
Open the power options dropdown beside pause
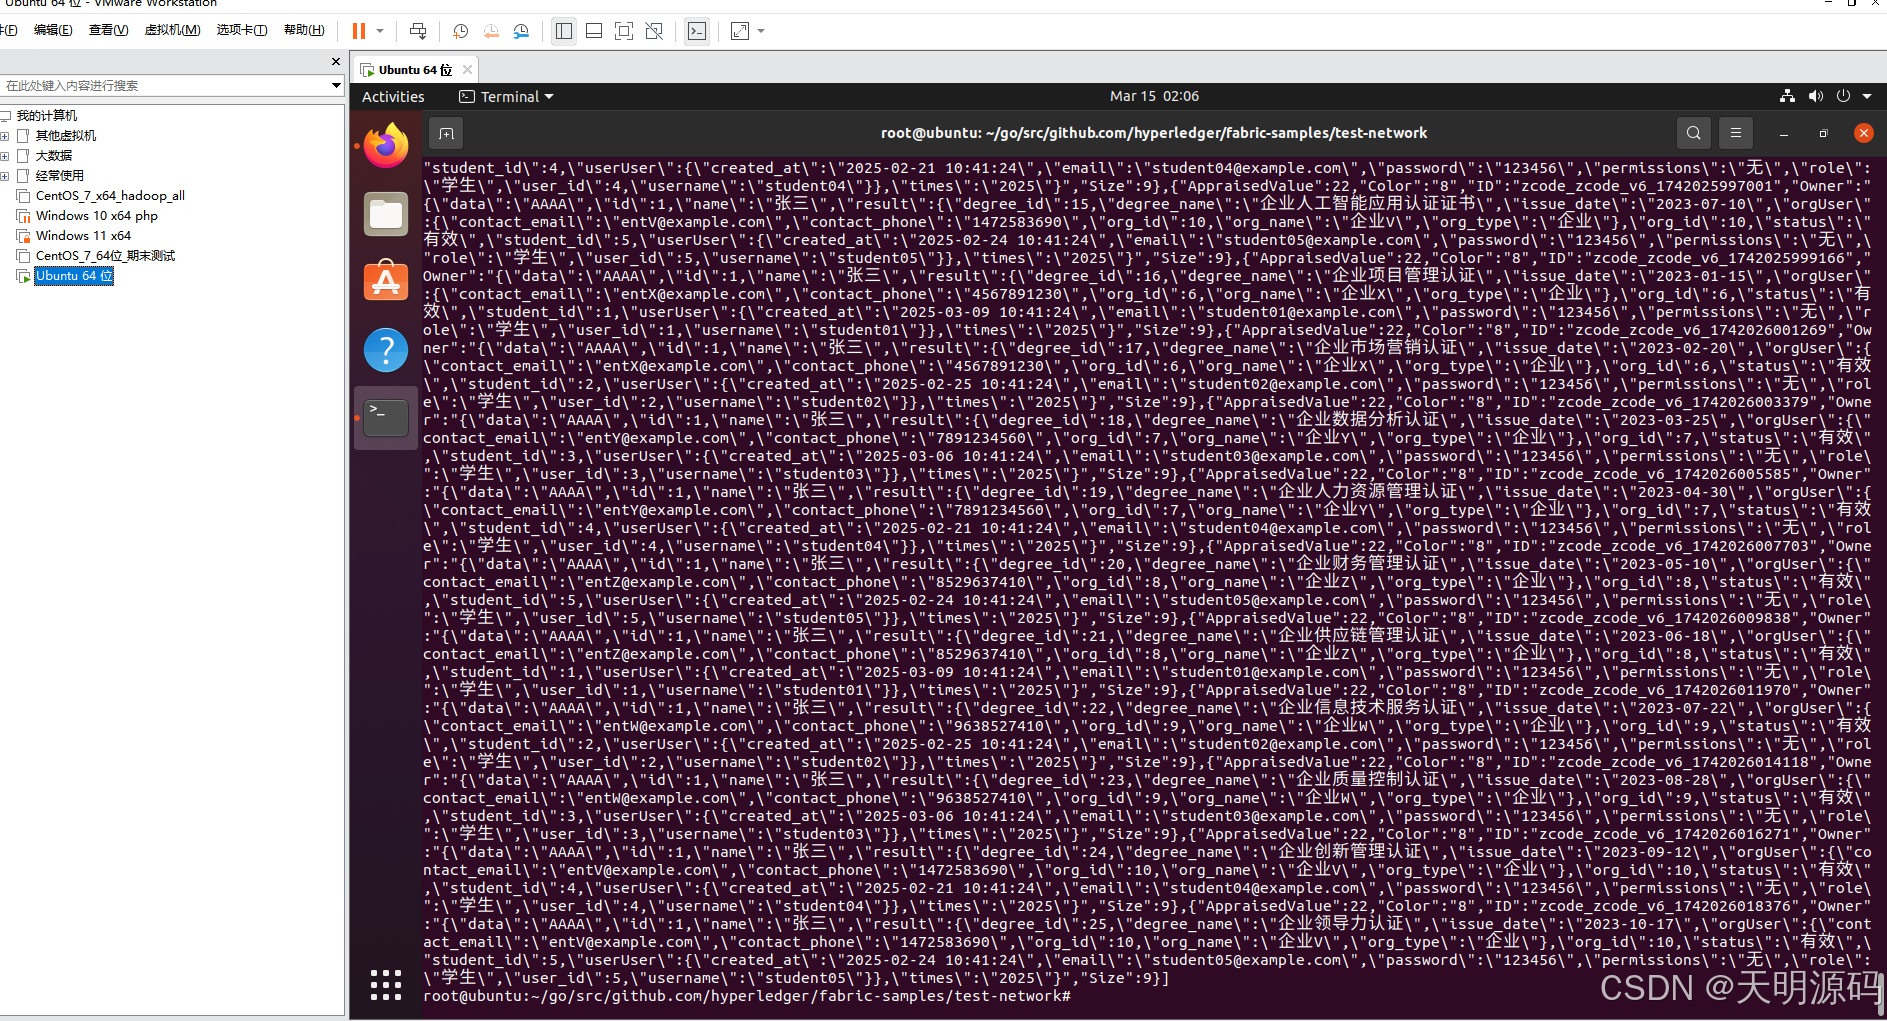tap(380, 31)
